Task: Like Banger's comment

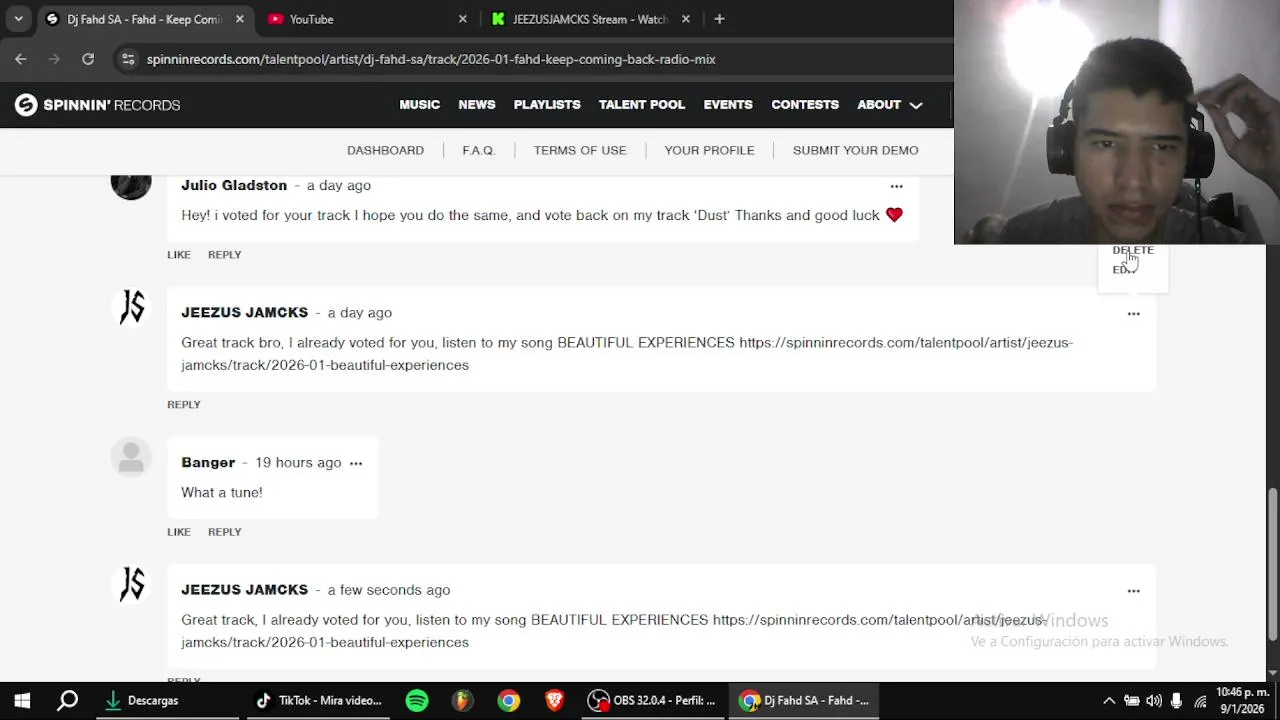Action: 179,532
